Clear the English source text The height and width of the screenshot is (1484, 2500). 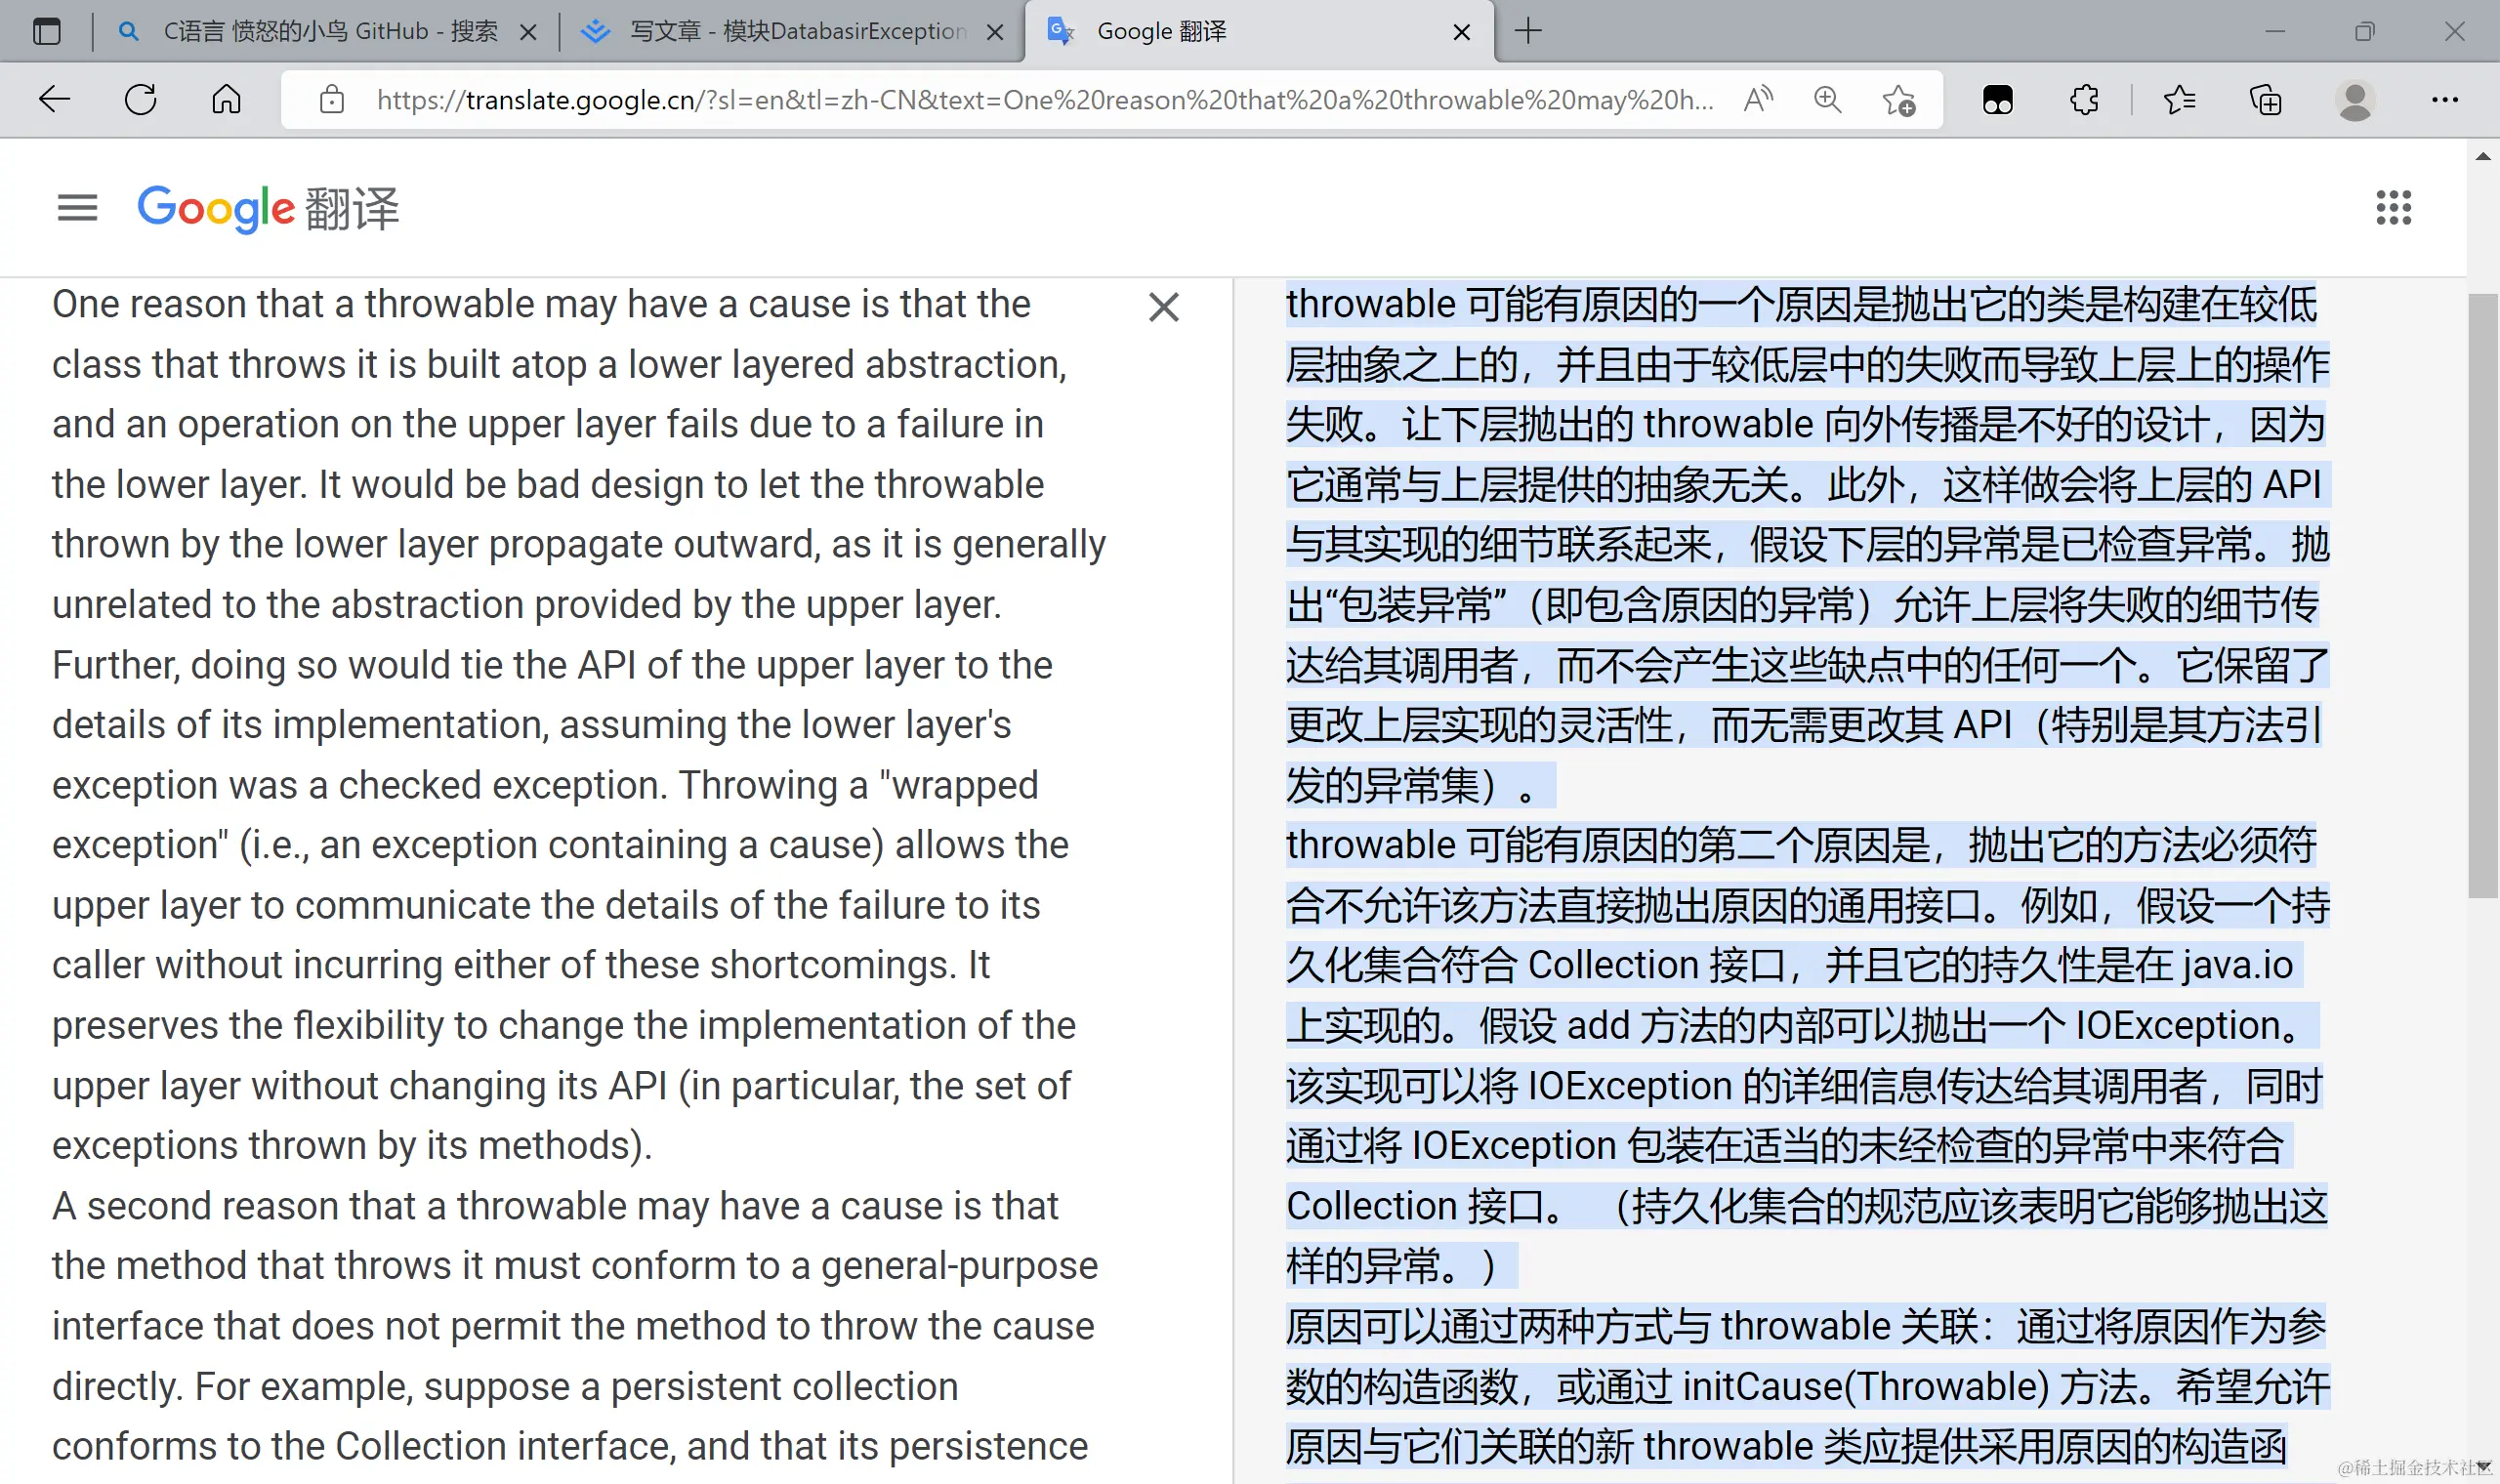[1163, 307]
